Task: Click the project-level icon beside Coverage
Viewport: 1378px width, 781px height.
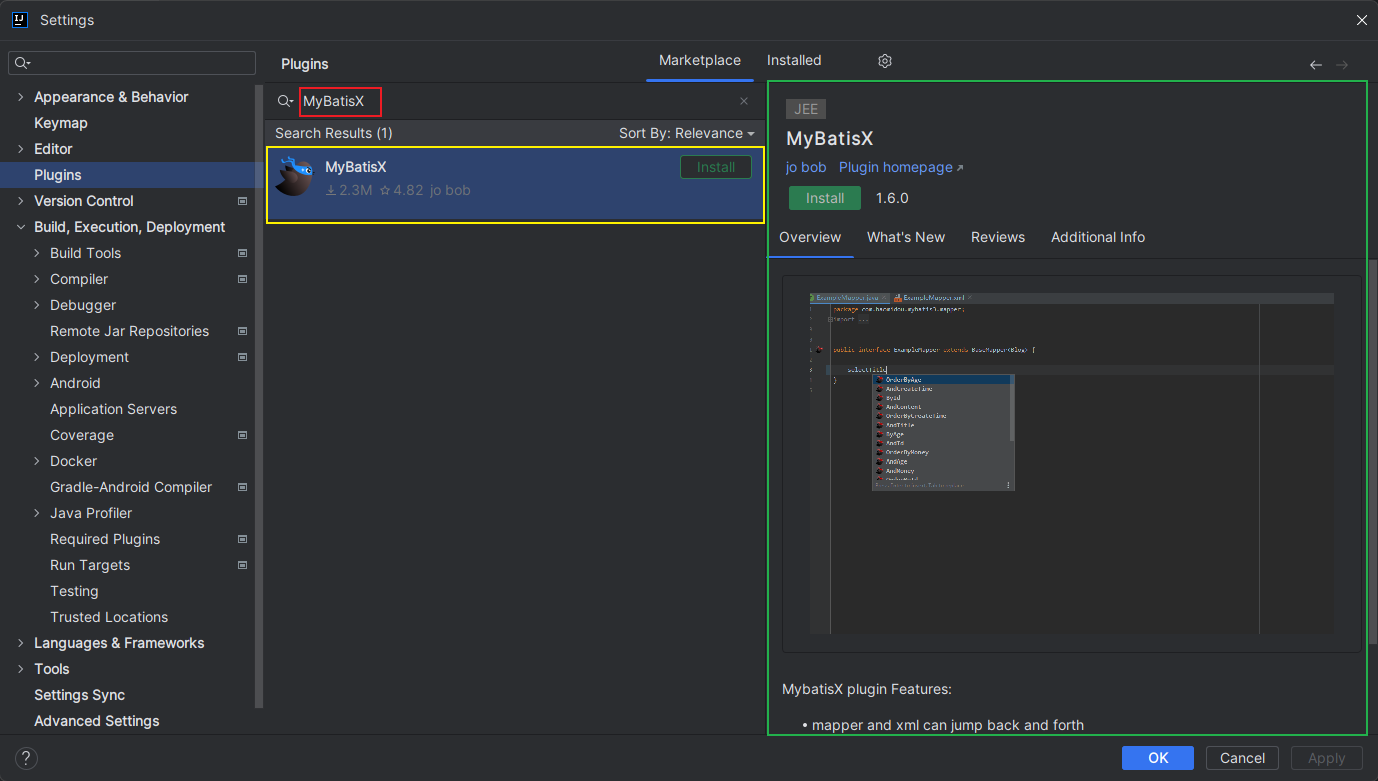Action: [x=242, y=435]
